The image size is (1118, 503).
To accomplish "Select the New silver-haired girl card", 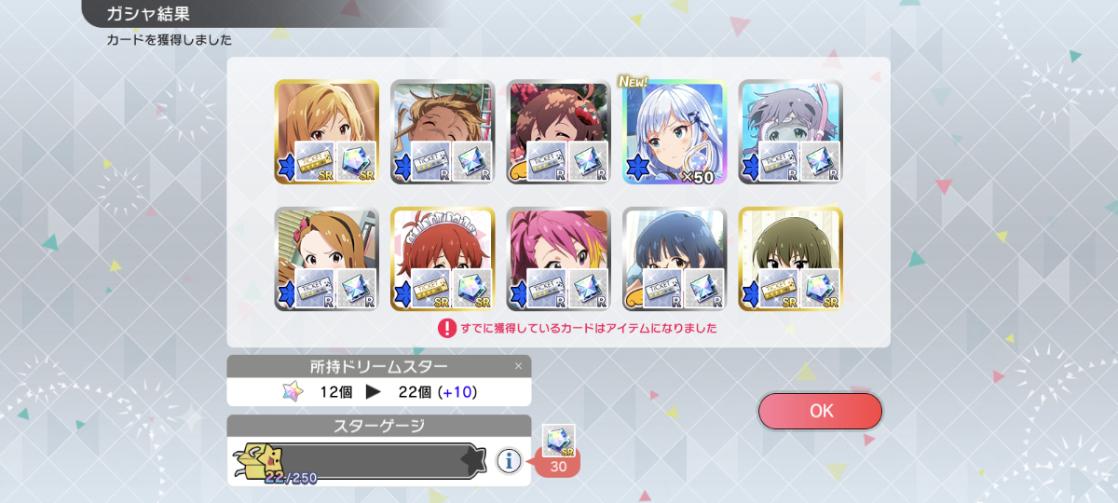I will pos(675,132).
